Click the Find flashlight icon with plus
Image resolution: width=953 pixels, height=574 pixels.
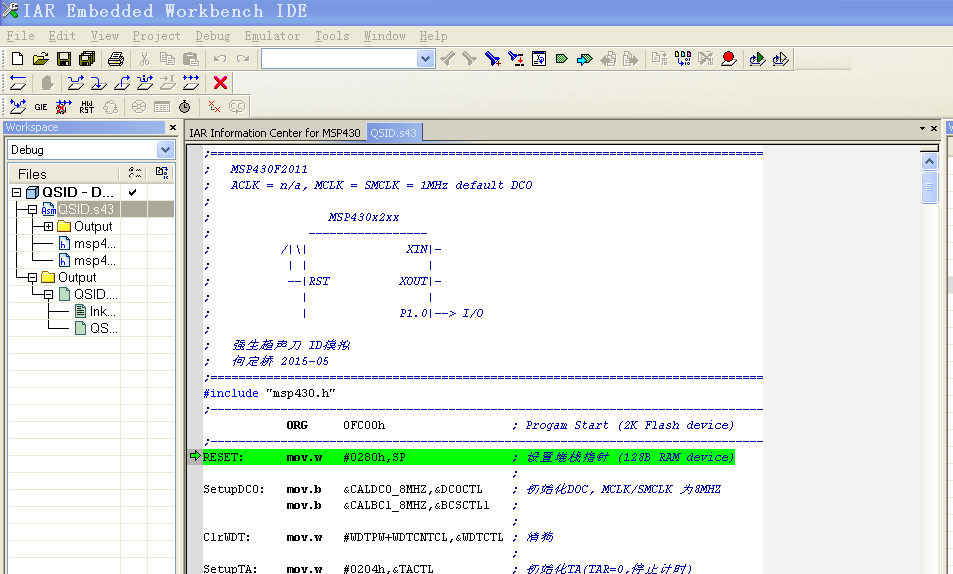click(492, 59)
